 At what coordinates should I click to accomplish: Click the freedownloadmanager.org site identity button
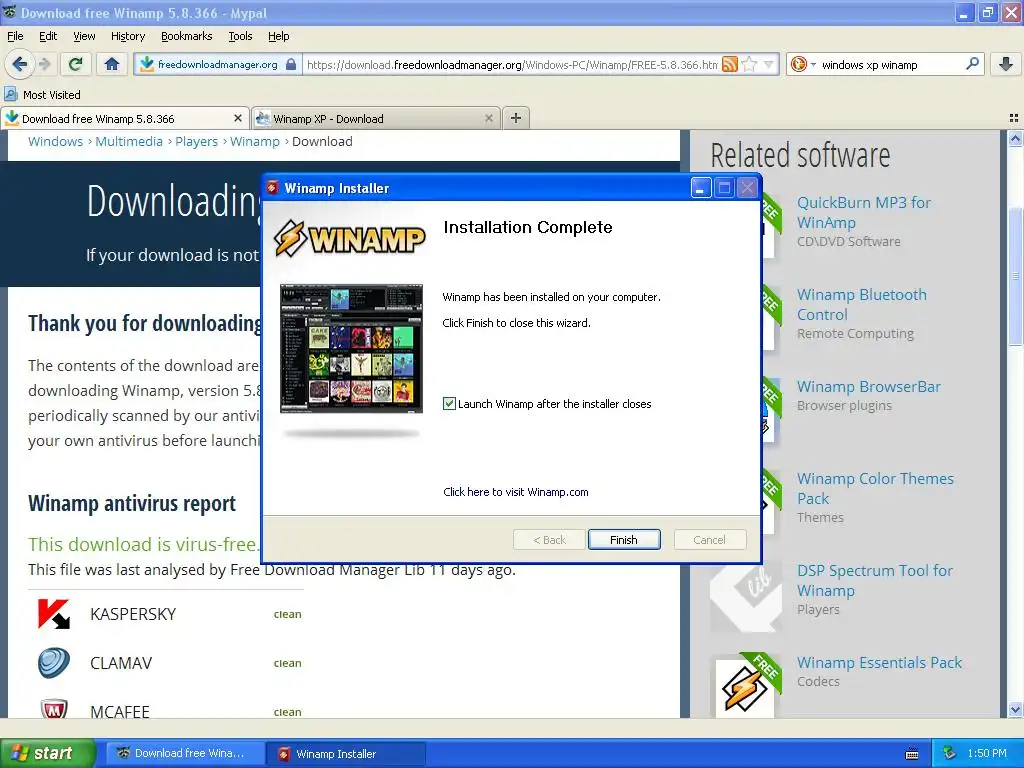coord(218,64)
